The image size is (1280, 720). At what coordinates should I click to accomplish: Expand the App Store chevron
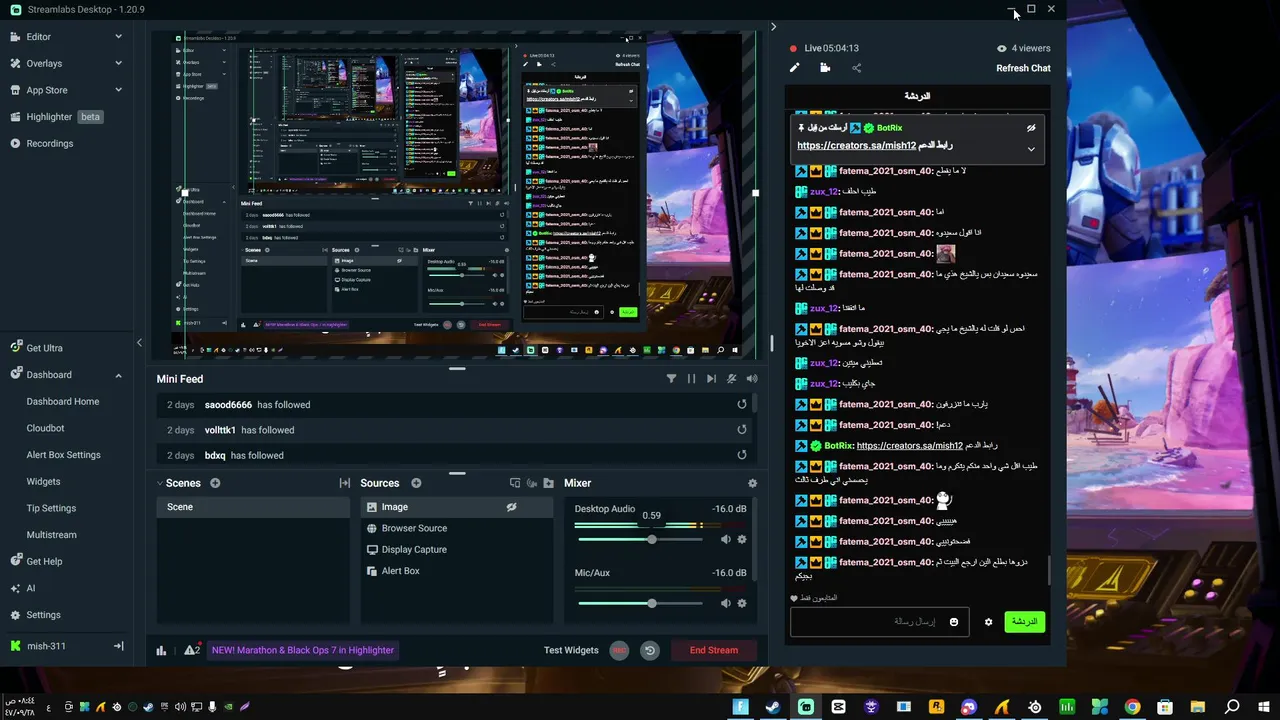tap(118, 90)
